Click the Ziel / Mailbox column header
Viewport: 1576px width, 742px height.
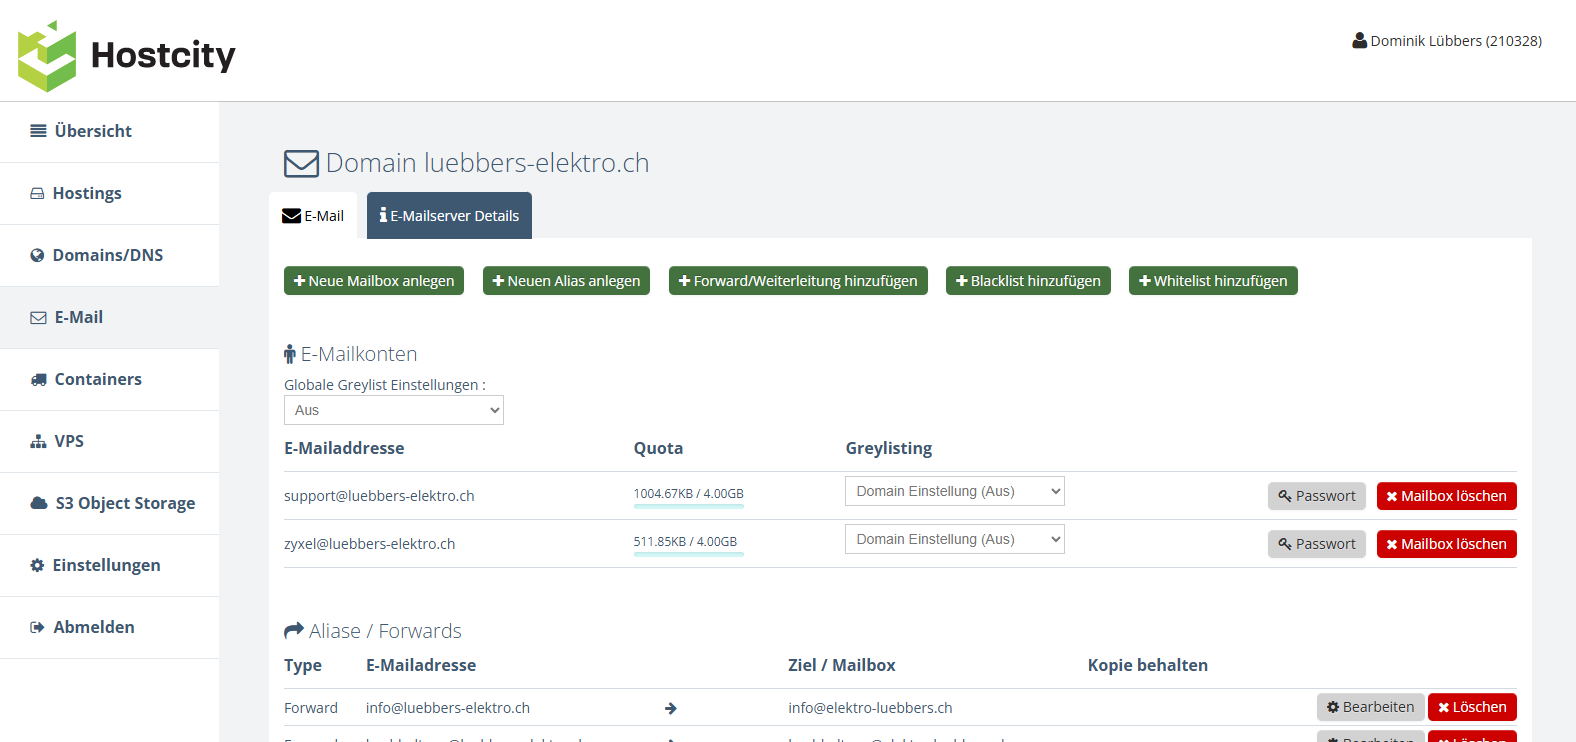point(842,665)
